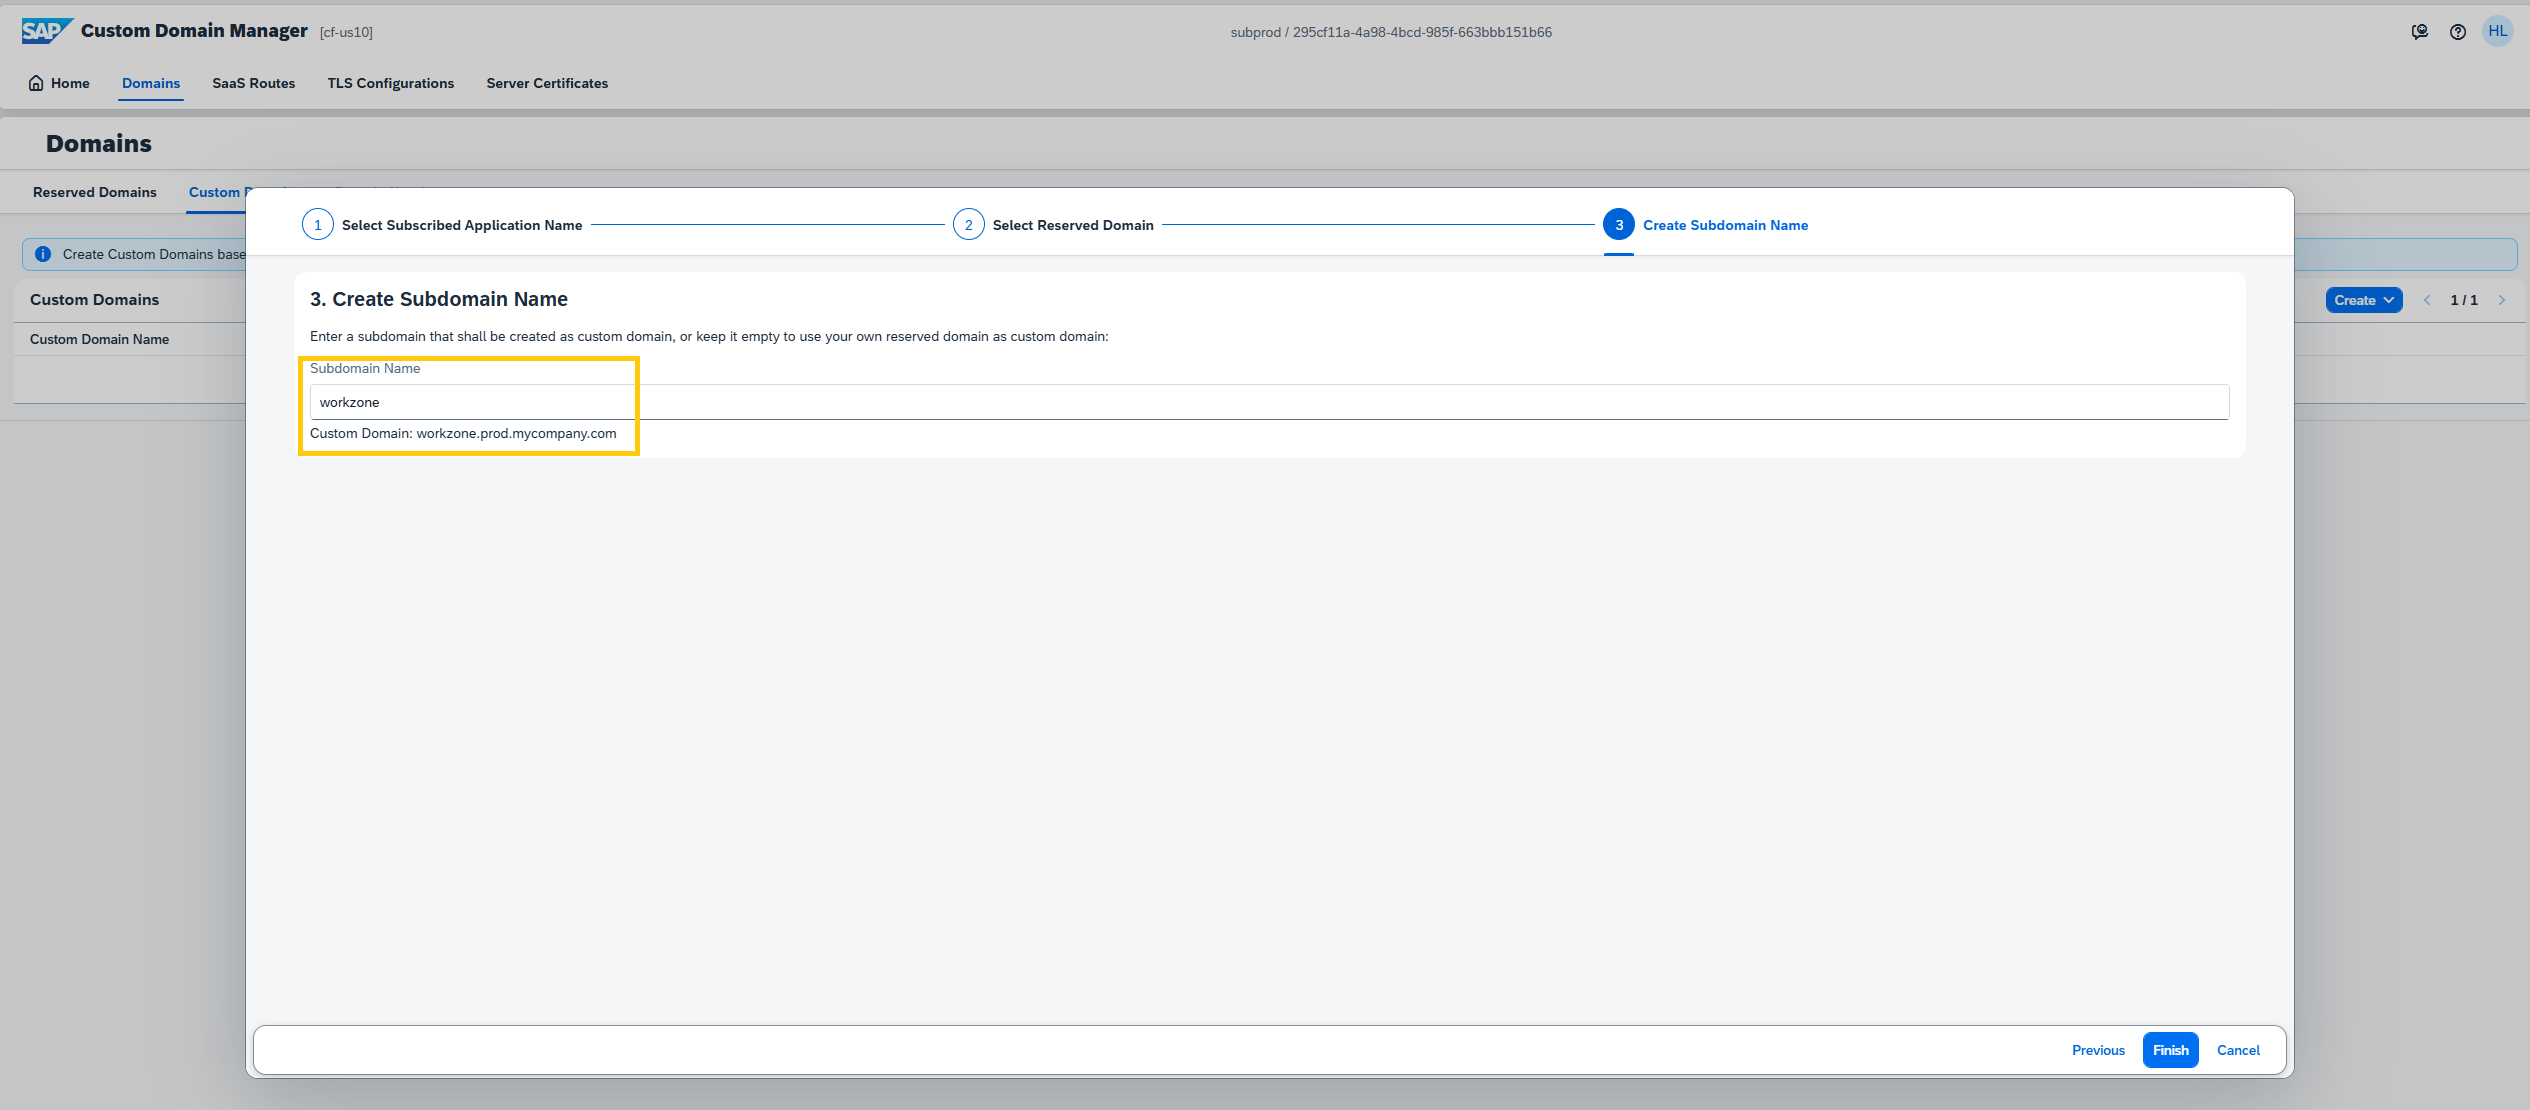Click the 3. Create Subdomain Name heading
This screenshot has width=2530, height=1110.
click(x=439, y=299)
